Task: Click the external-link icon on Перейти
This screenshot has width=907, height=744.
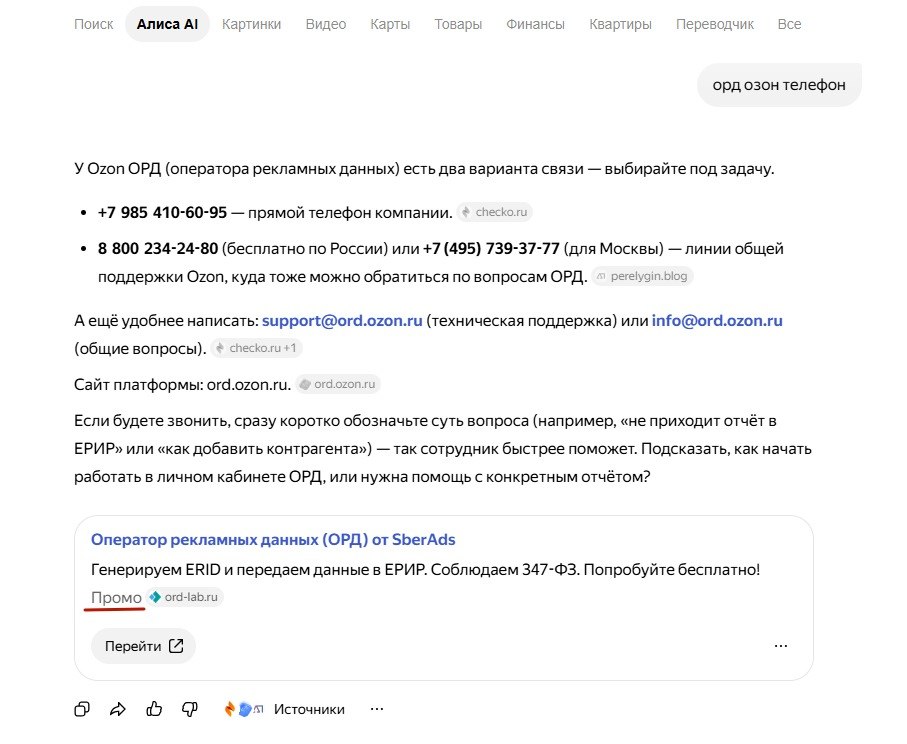Action: click(x=176, y=646)
